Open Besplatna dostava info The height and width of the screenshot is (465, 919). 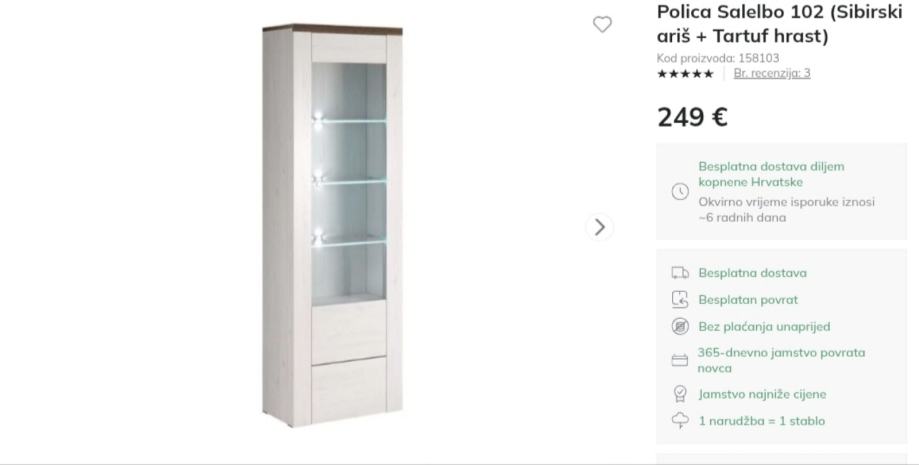point(752,273)
